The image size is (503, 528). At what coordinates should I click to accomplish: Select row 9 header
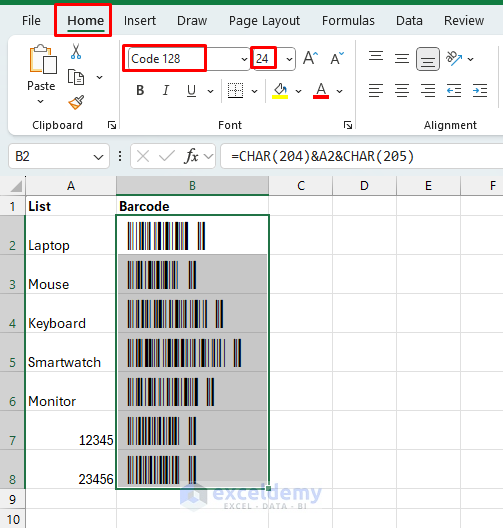click(x=12, y=499)
